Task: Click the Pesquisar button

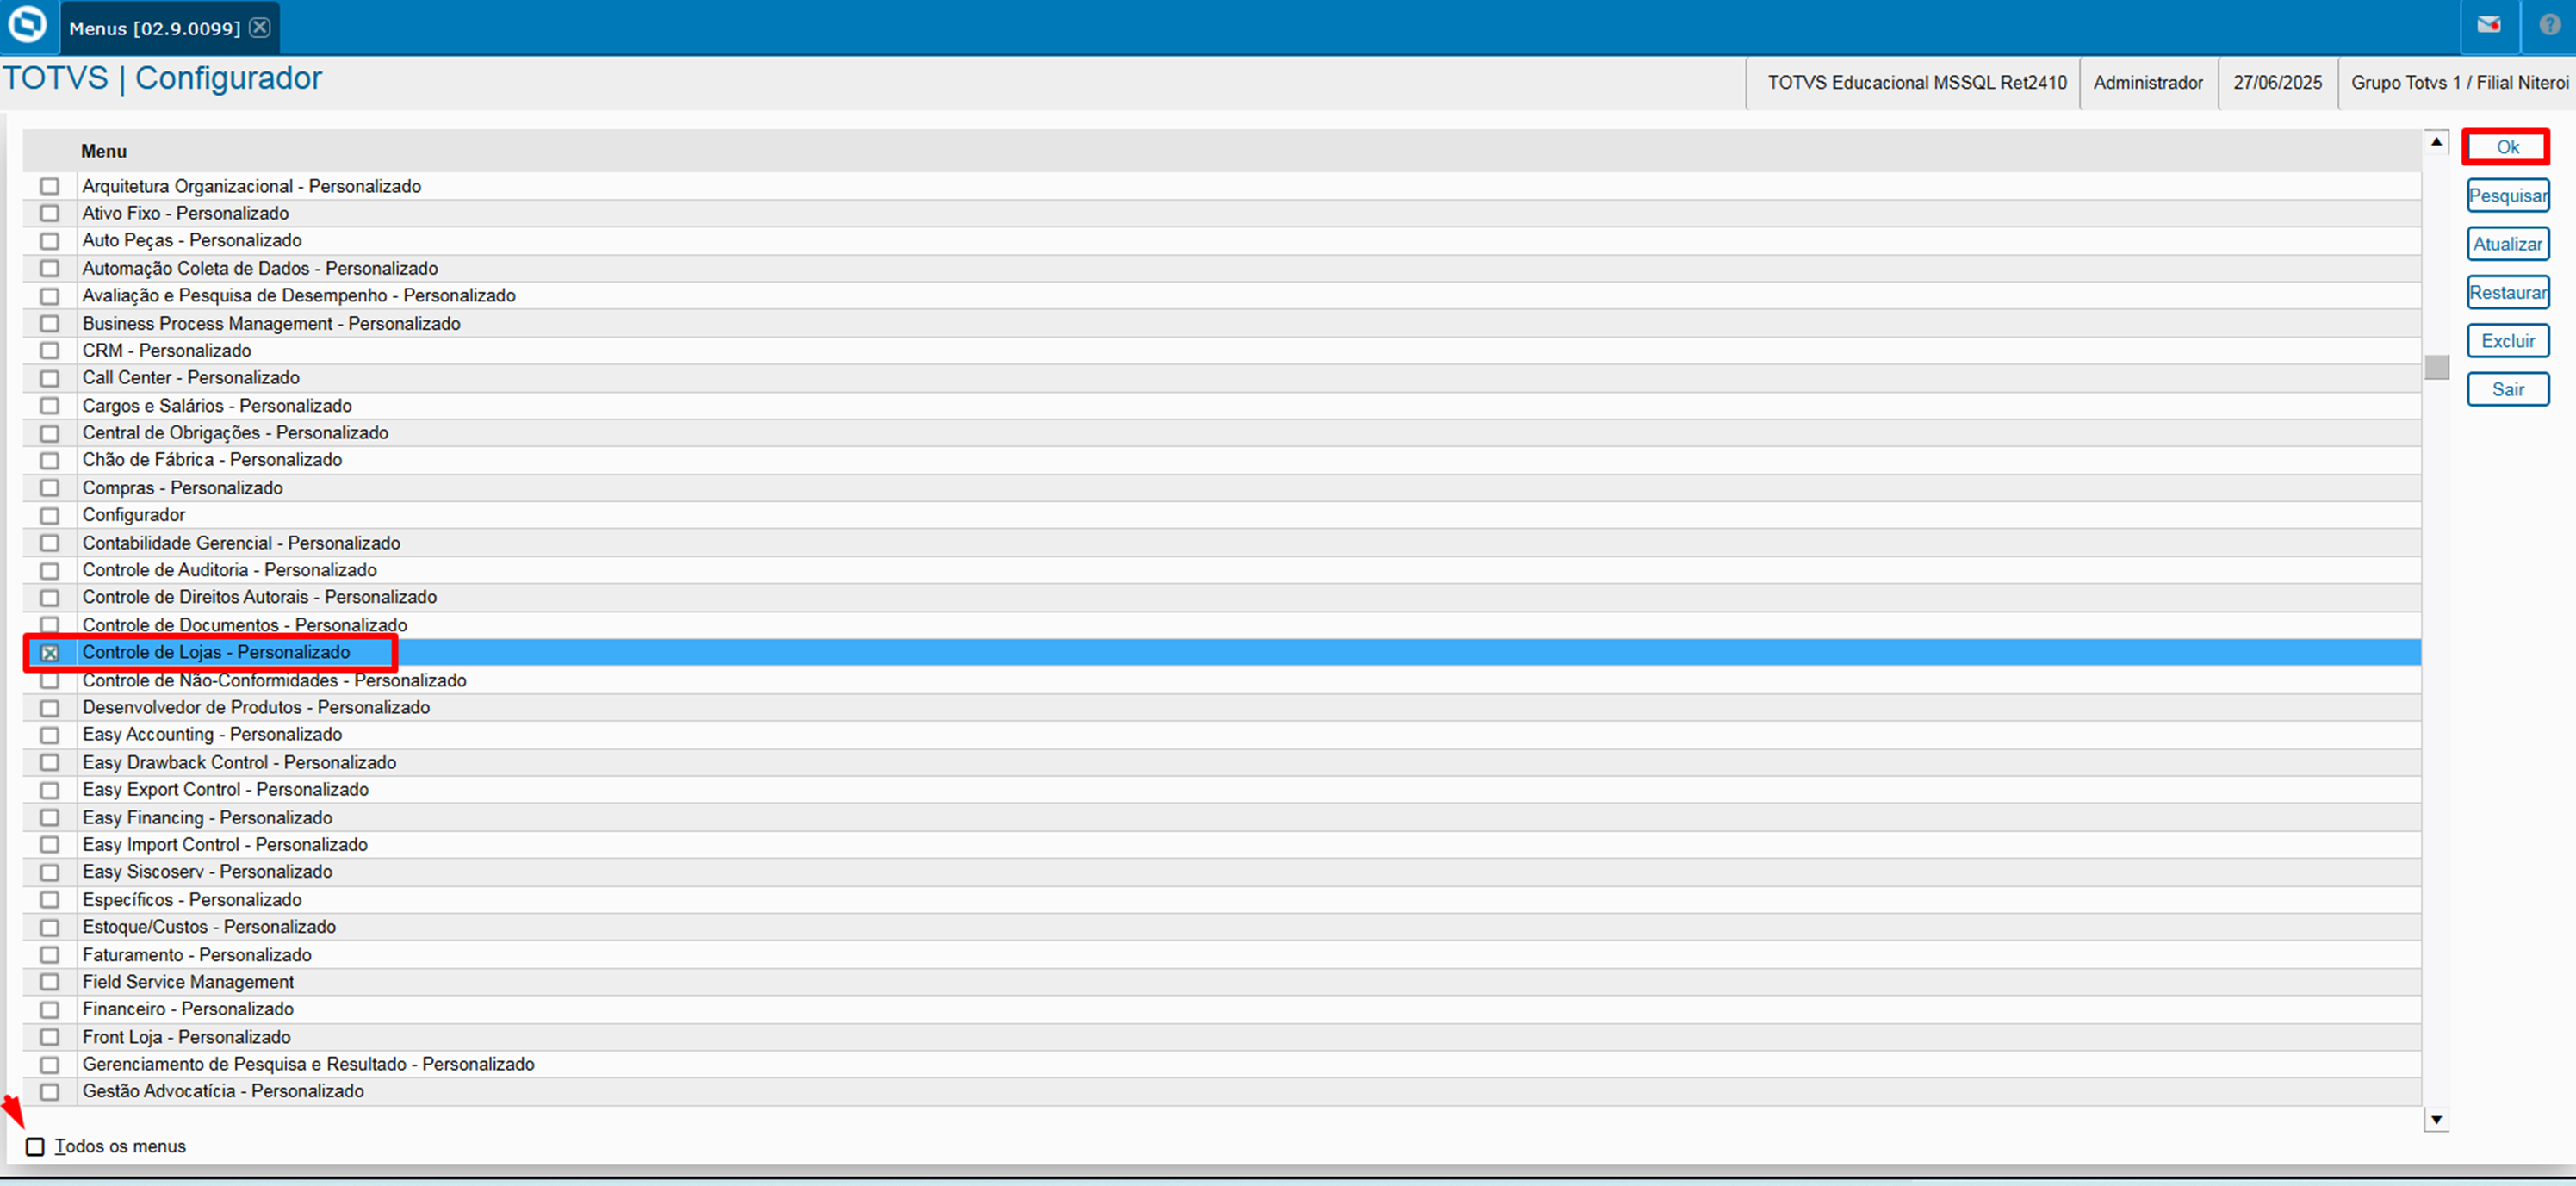Action: [2507, 195]
